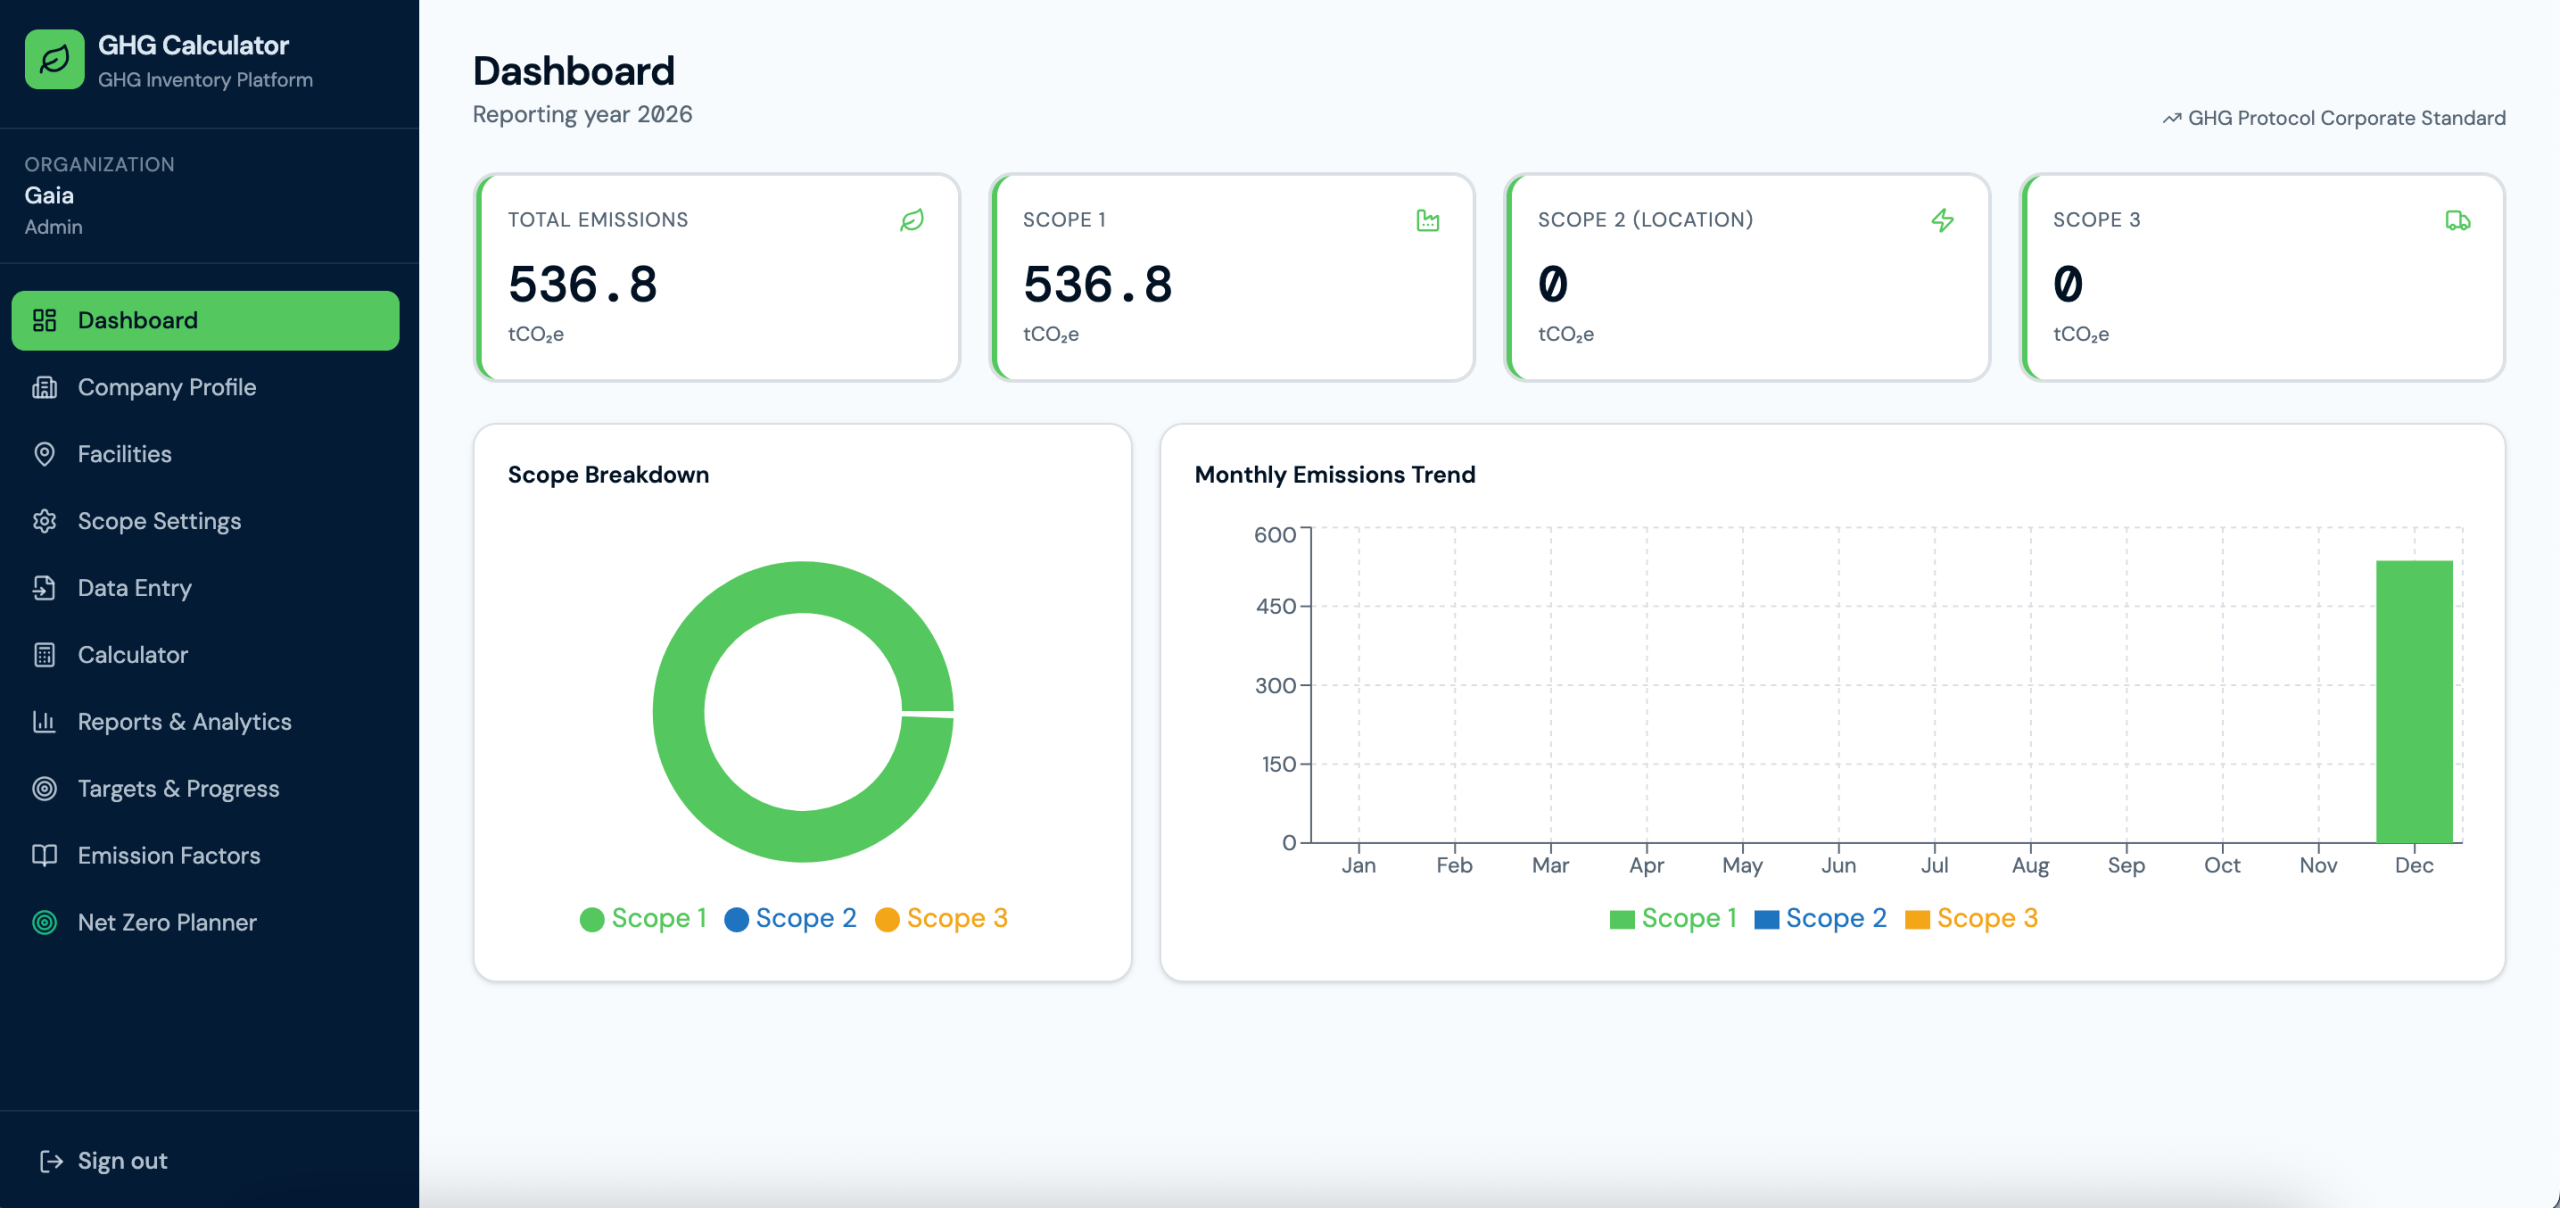Screen dimensions: 2560x1208
Task: Click the GHG Calculator leaf logo icon
Action: click(x=54, y=60)
